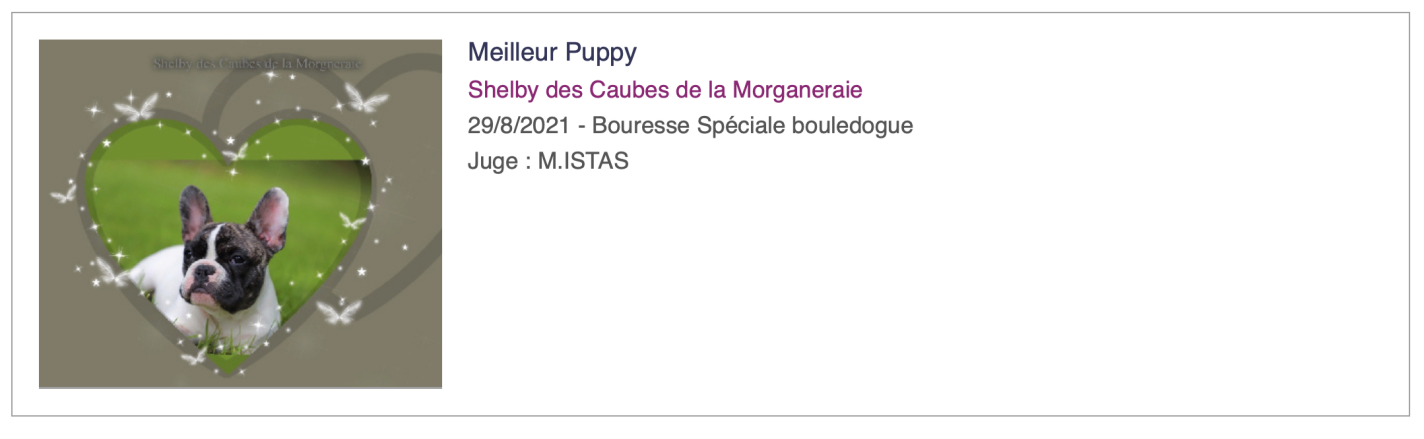Click the name M.ISTAS
This screenshot has width=1424, height=439.
[584, 161]
